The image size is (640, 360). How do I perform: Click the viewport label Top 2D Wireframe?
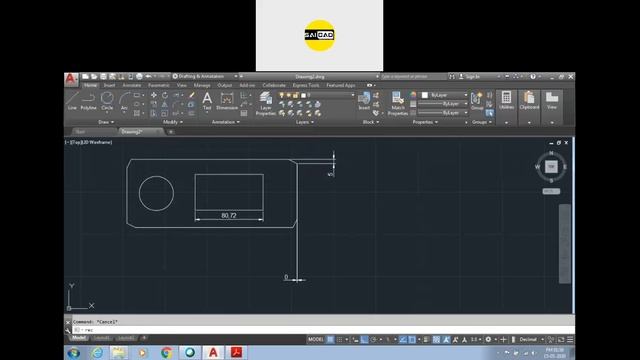90,142
